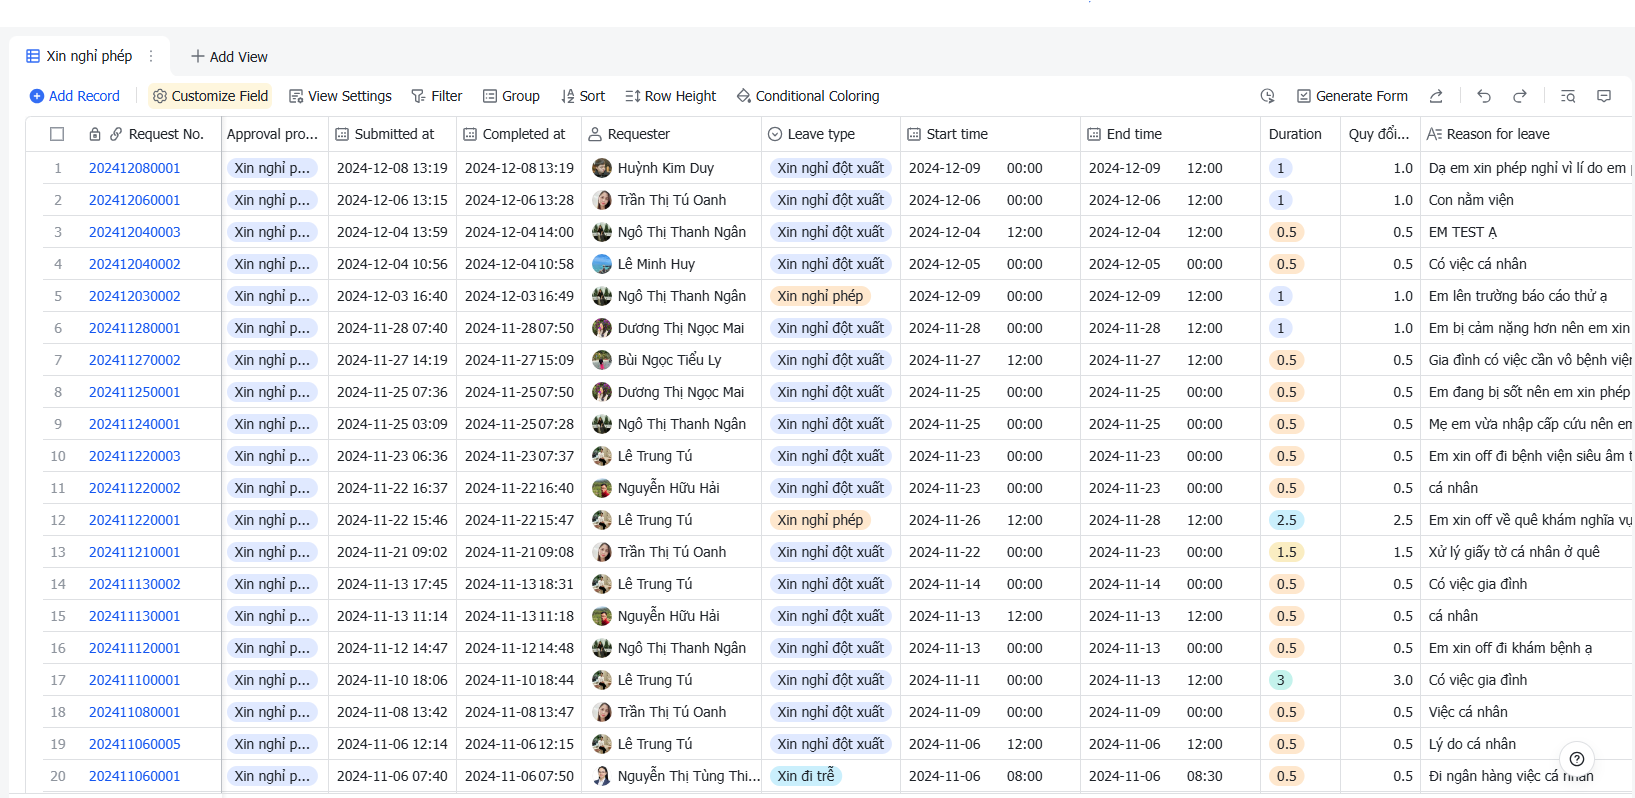Click link icon in Request No. header

tap(116, 134)
